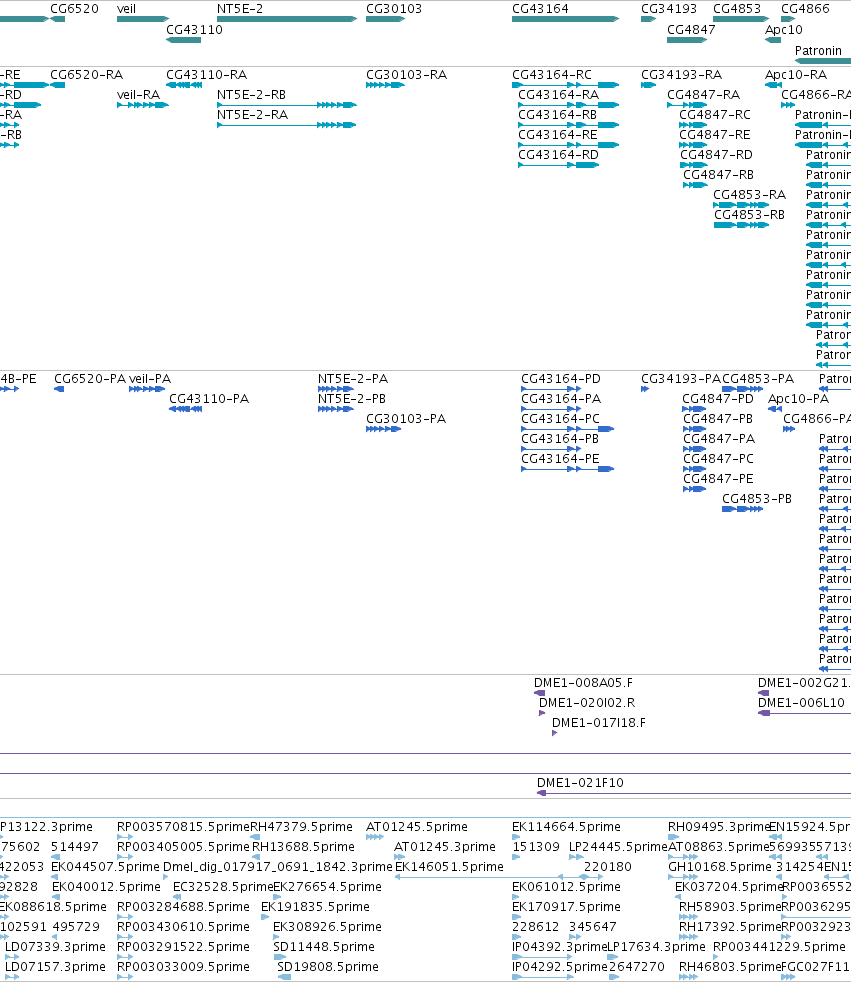The width and height of the screenshot is (851, 982).
Task: Click the NT5E-2 gene bar label
Action: (x=240, y=9)
